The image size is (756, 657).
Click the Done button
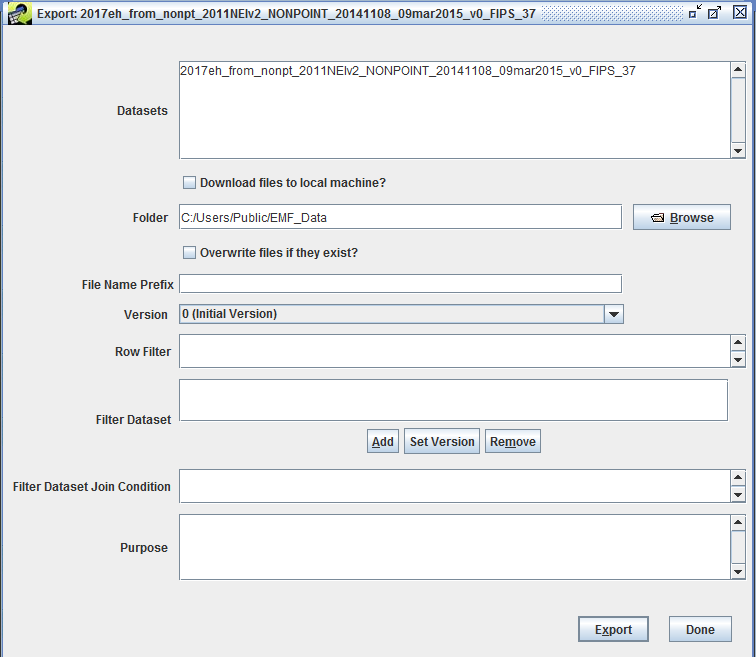(700, 629)
